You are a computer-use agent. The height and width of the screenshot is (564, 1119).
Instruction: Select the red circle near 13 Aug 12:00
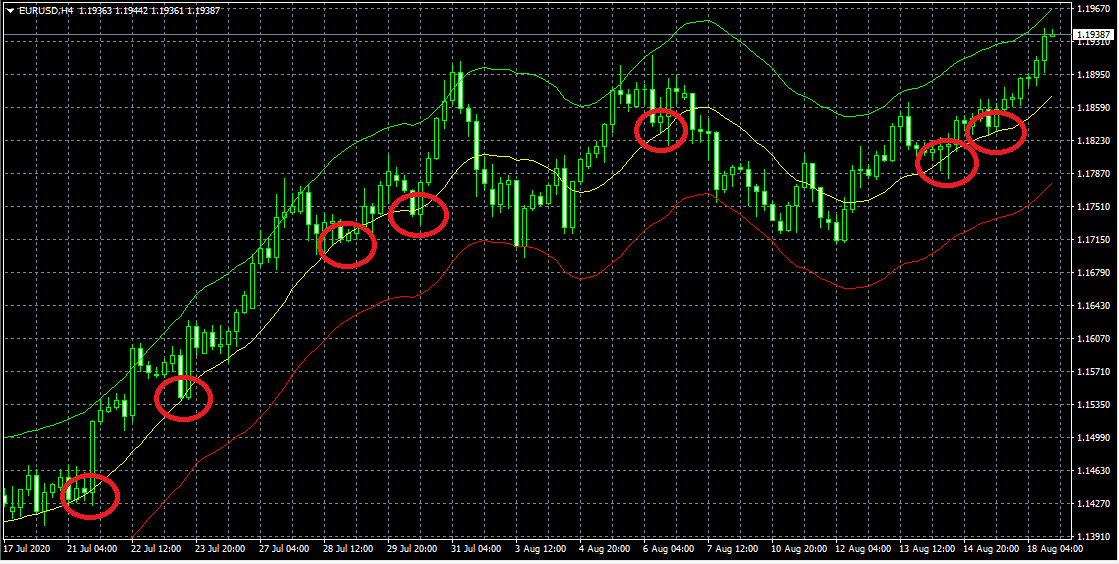coord(946,163)
